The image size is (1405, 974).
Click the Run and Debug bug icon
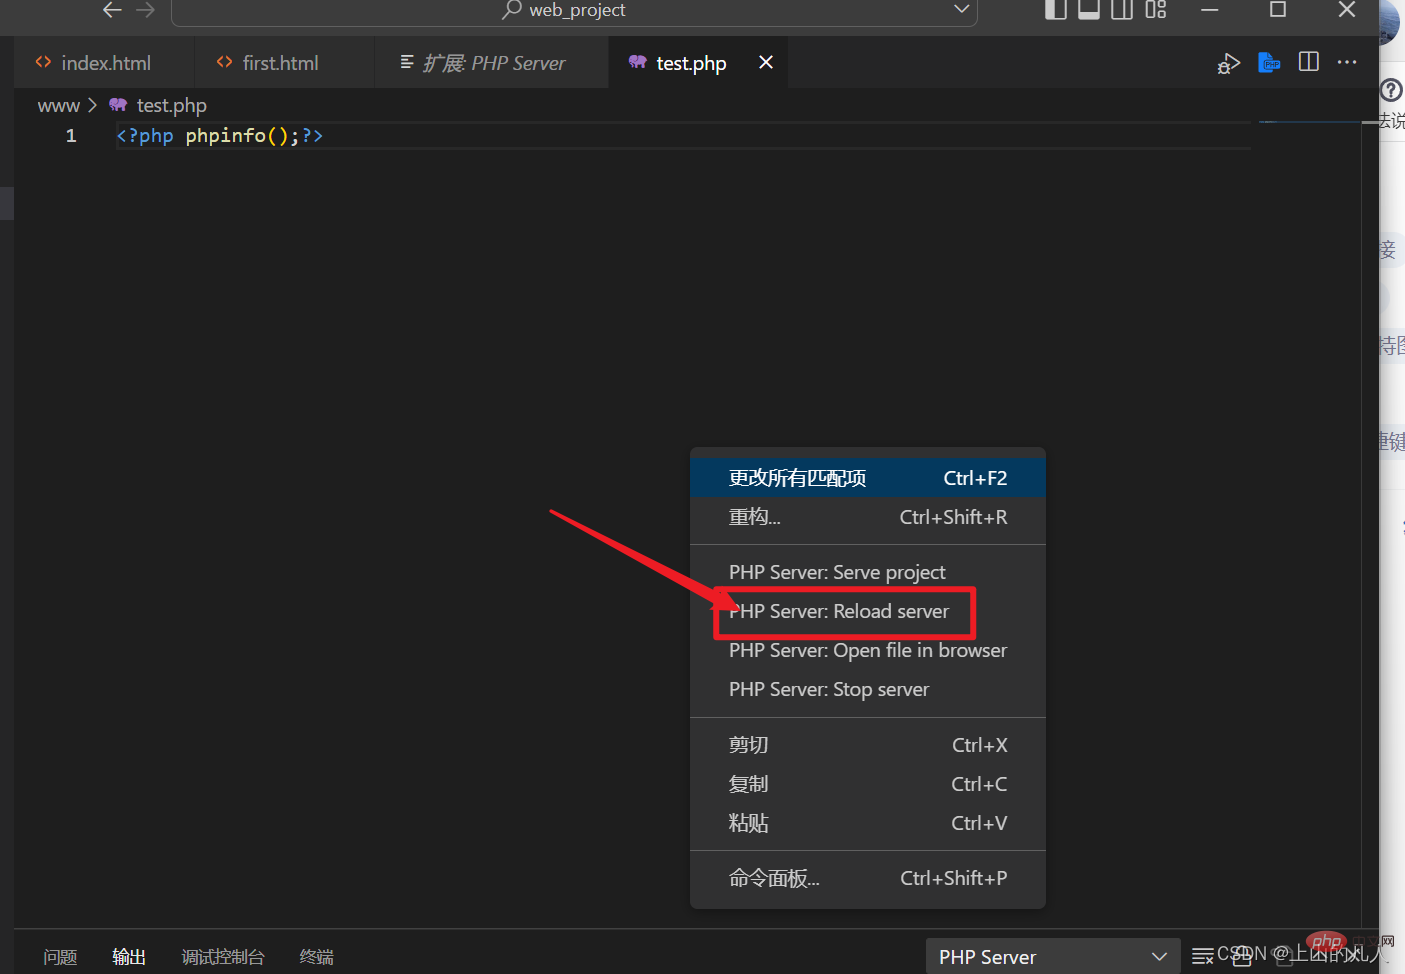tap(1228, 64)
